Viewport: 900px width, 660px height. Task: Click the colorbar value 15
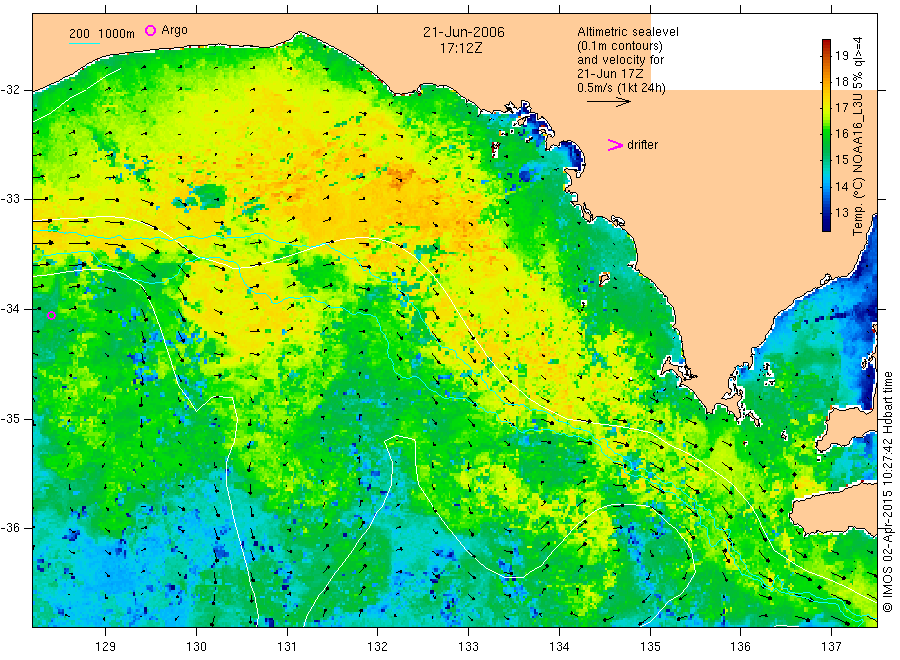click(x=842, y=160)
